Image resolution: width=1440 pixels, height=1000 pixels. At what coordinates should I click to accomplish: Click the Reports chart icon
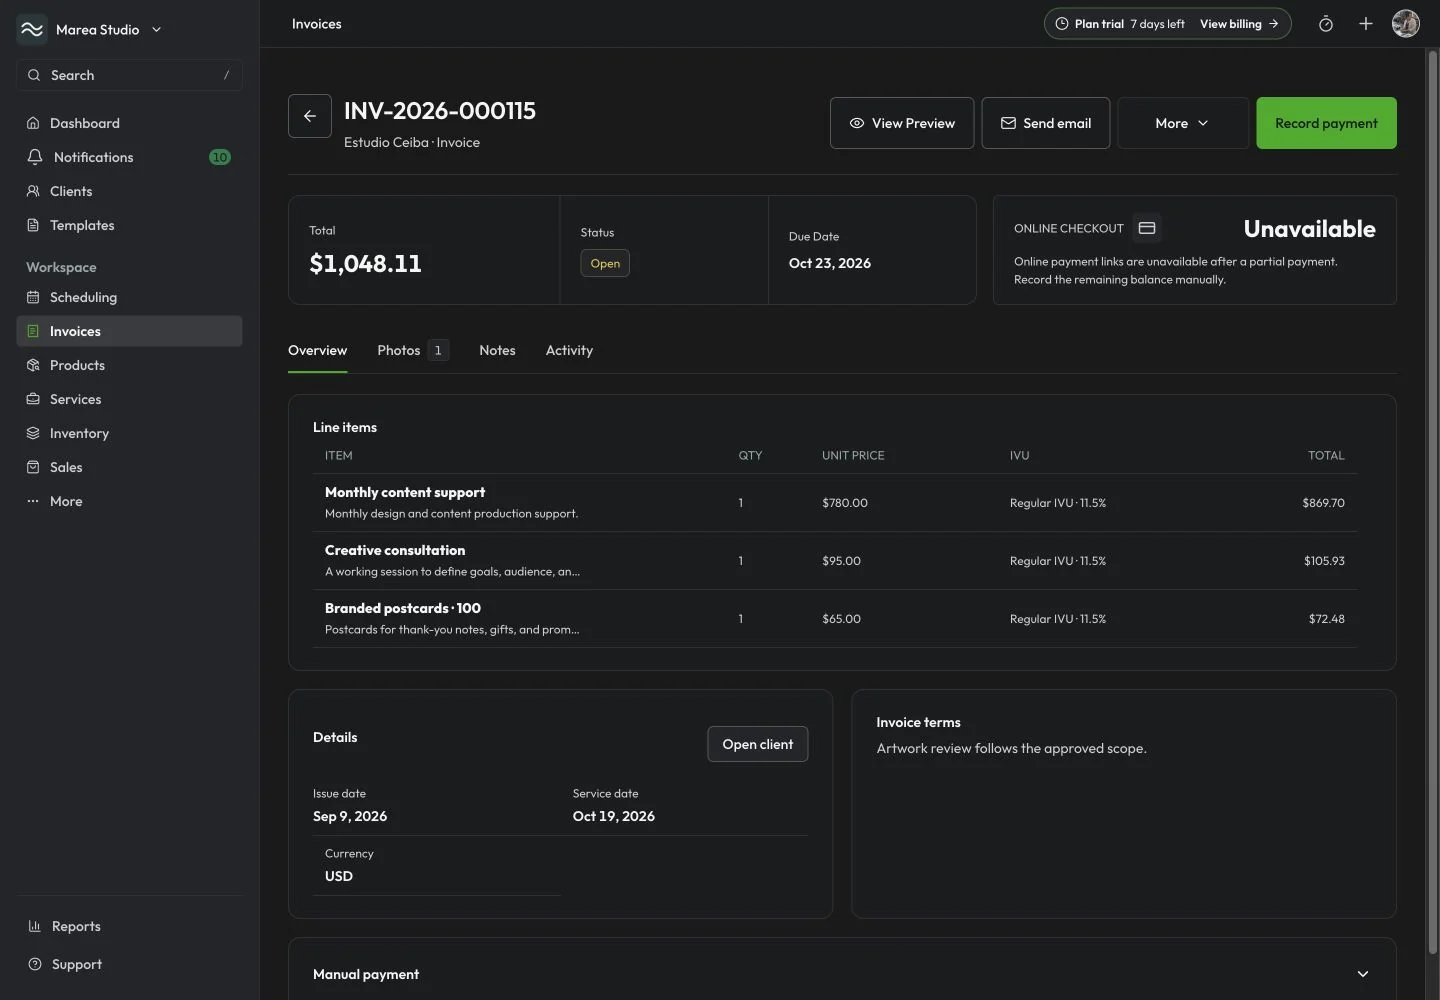point(35,926)
